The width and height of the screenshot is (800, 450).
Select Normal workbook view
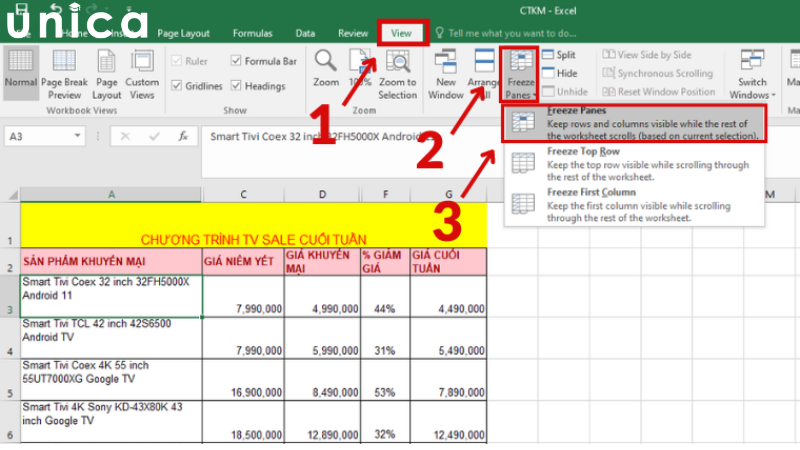[x=18, y=72]
